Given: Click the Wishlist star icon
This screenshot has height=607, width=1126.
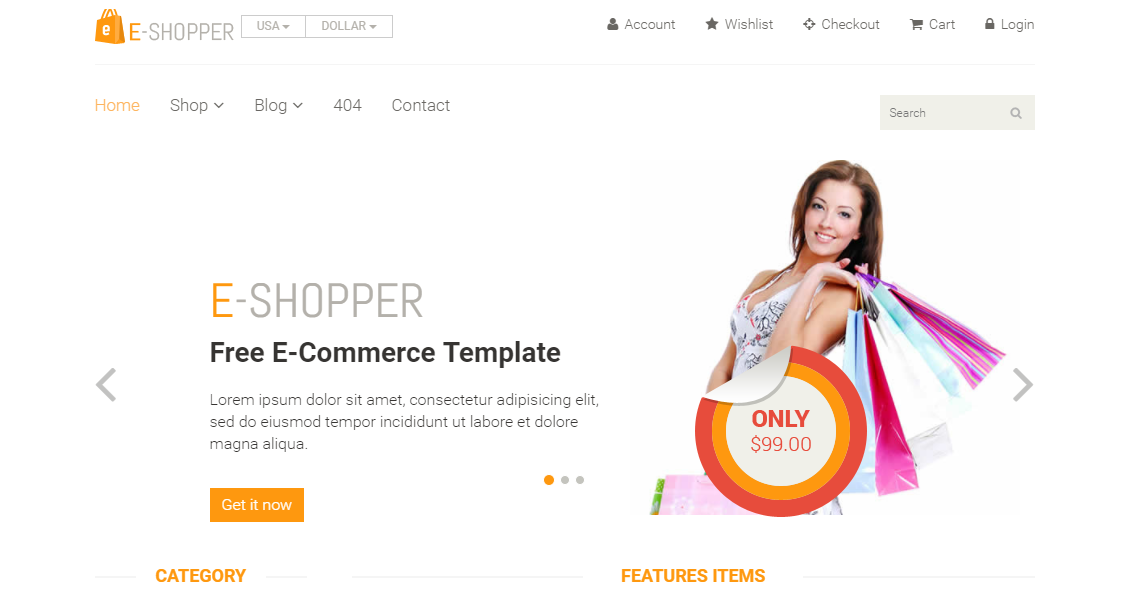Looking at the screenshot, I should pyautogui.click(x=712, y=24).
